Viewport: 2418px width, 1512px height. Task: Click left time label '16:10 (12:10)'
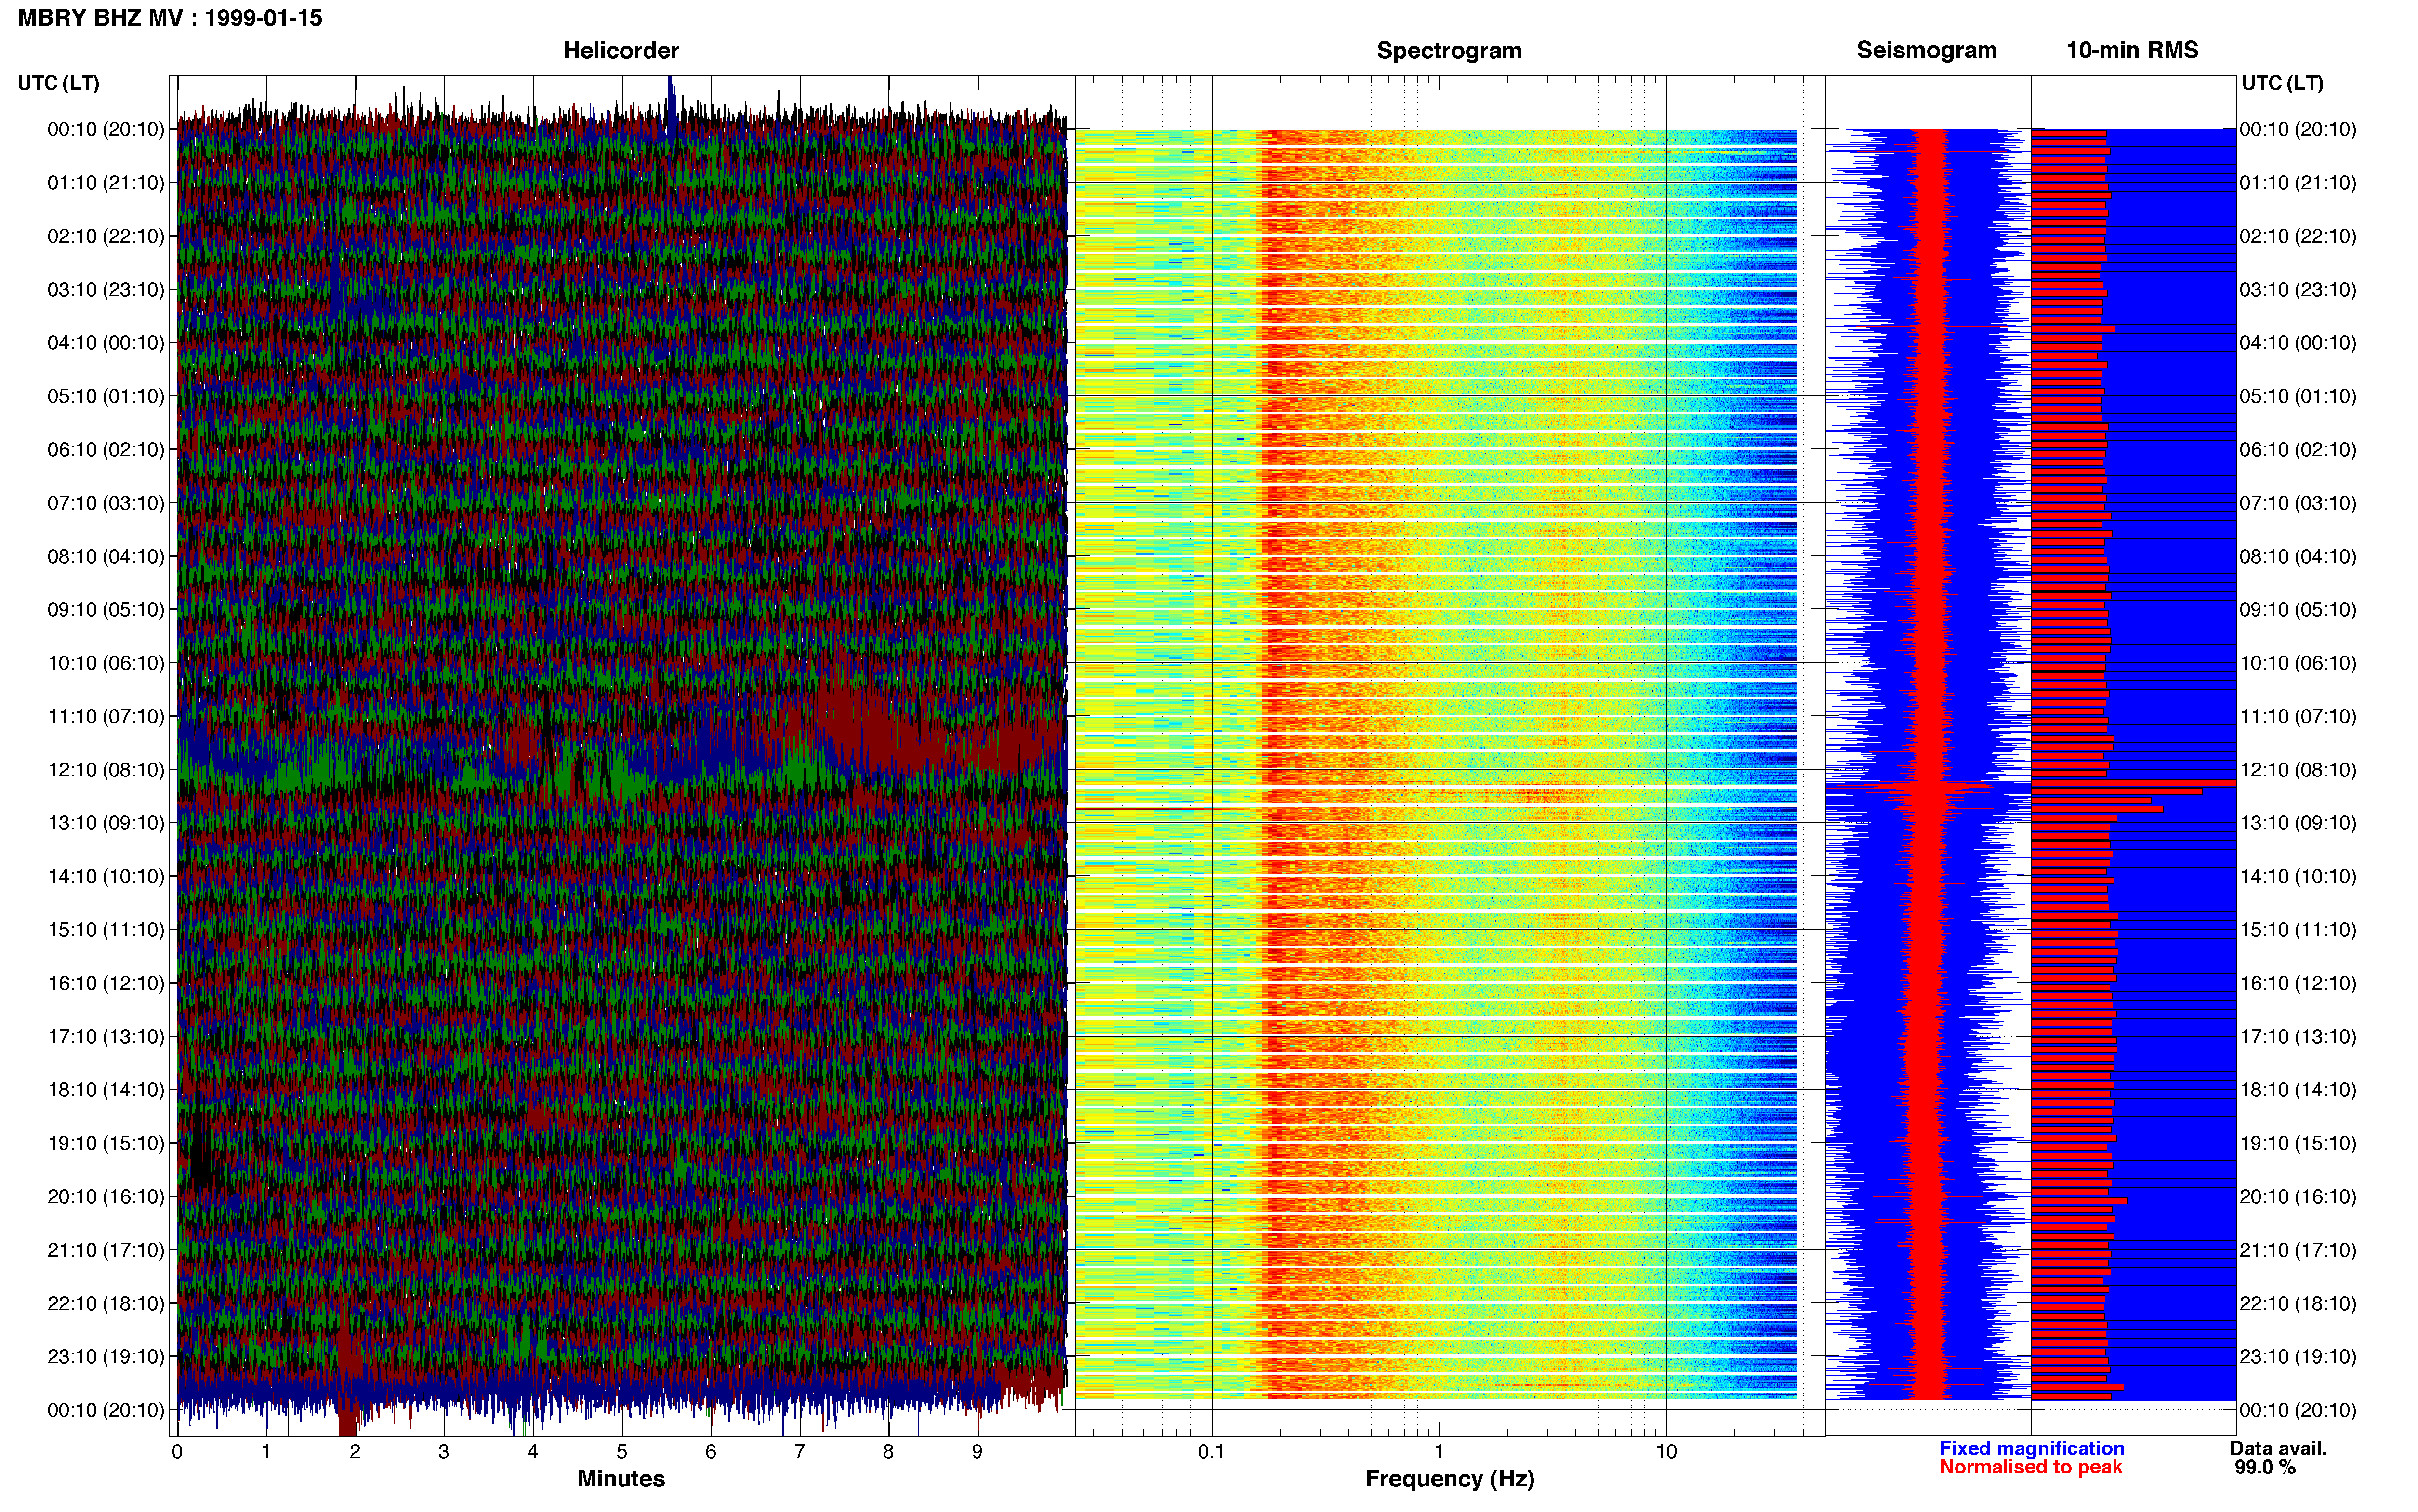pos(106,983)
